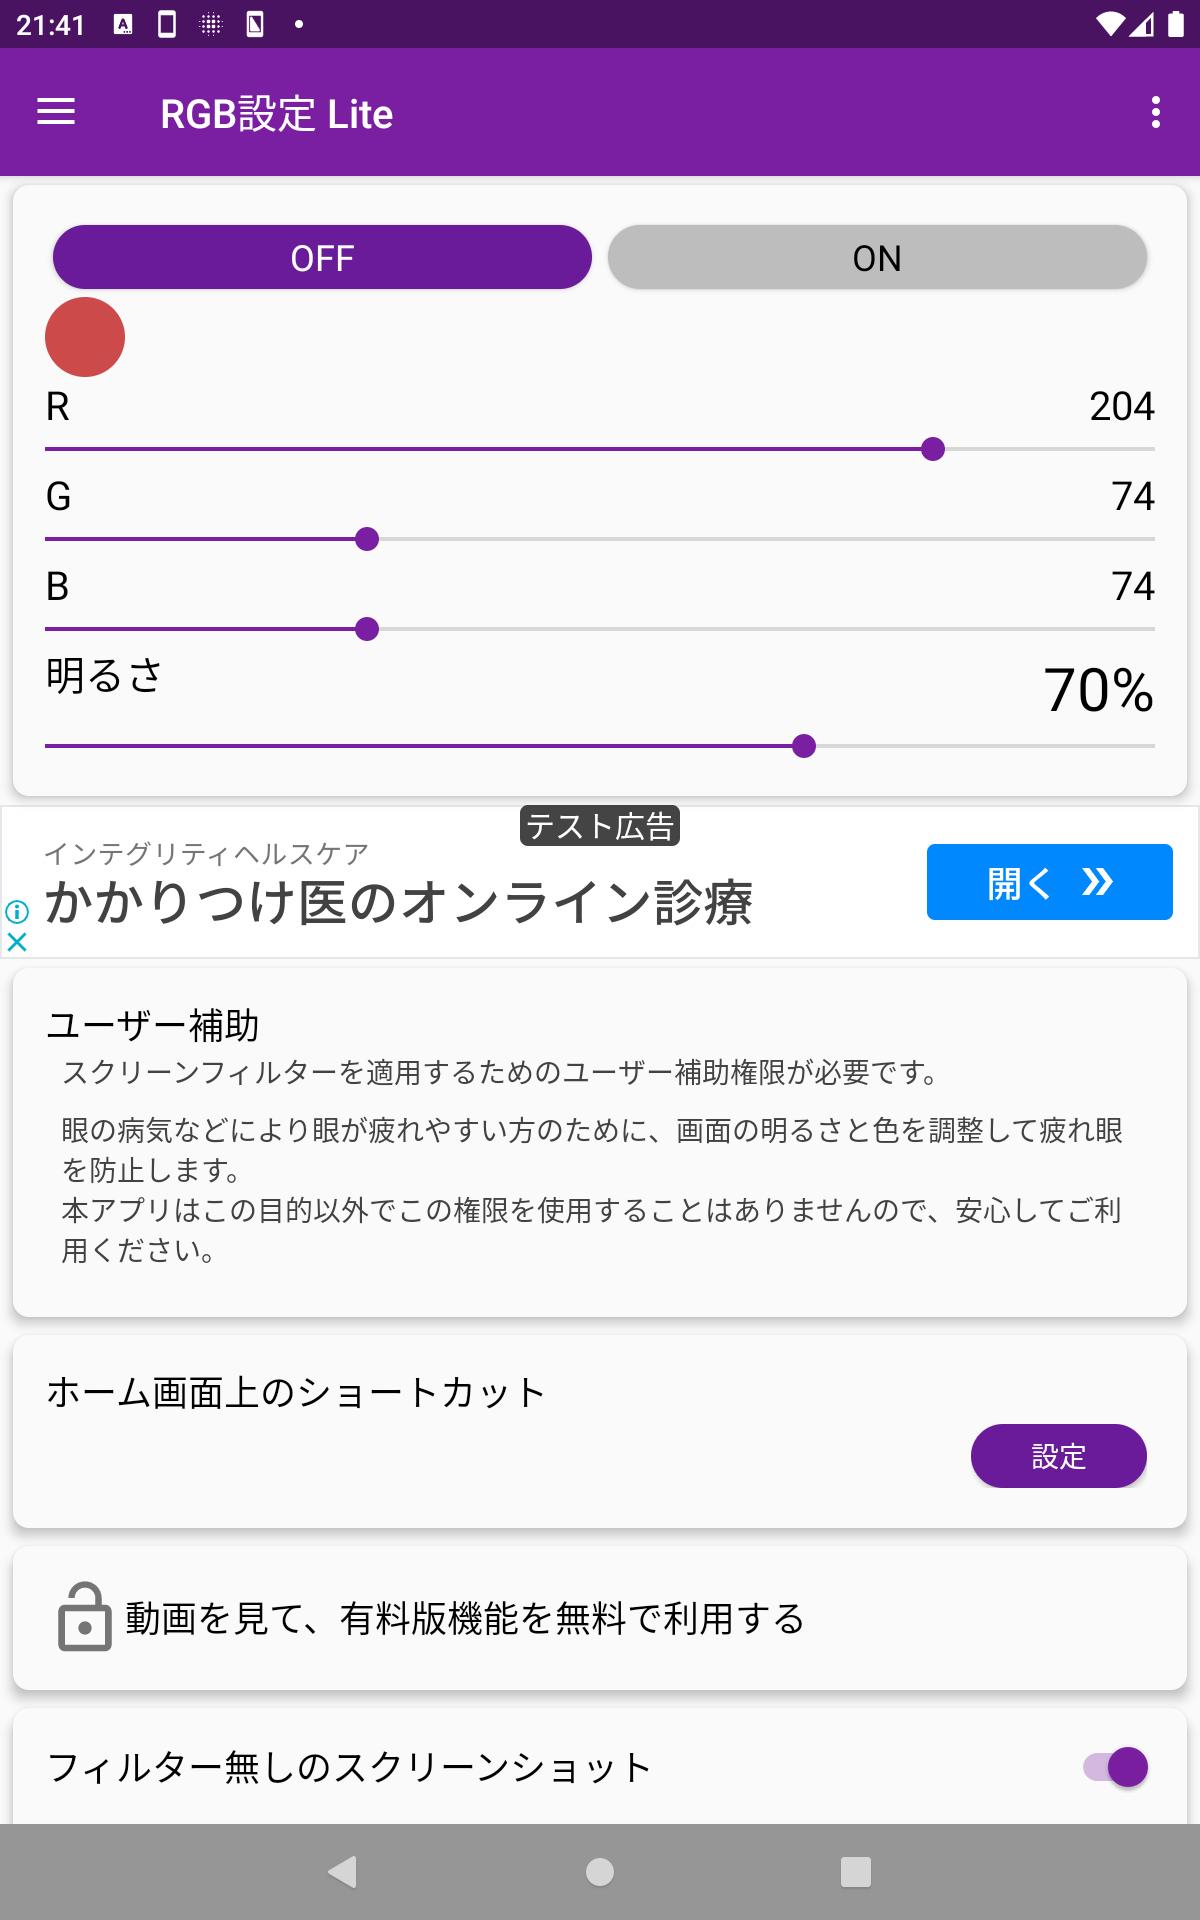Tap the recent apps square button
Image resolution: width=1200 pixels, height=1920 pixels.
856,1871
